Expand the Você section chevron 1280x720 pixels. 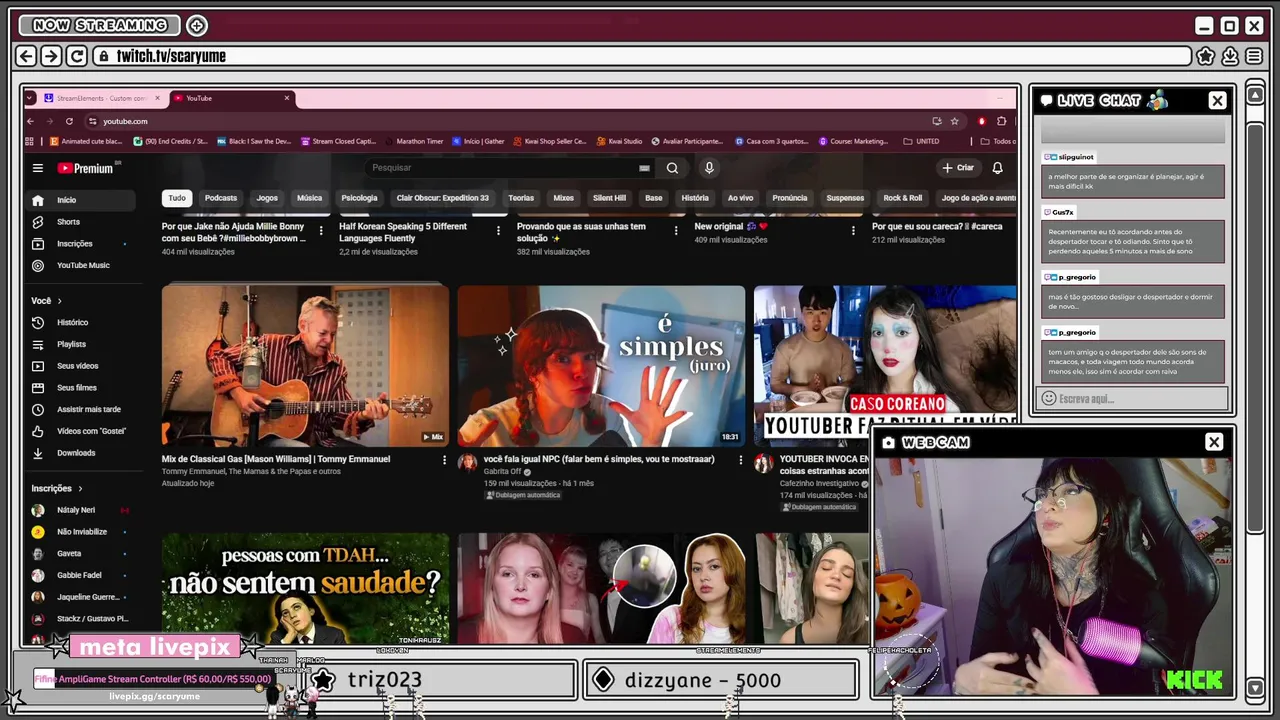(x=60, y=301)
